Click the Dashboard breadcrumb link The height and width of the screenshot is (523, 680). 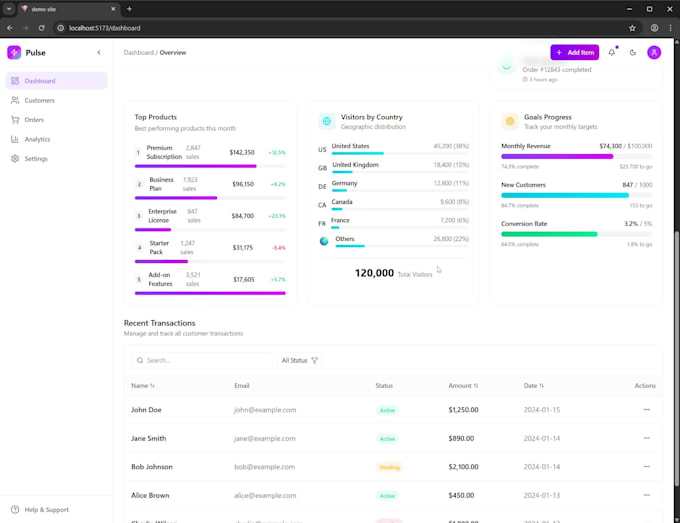coord(139,52)
